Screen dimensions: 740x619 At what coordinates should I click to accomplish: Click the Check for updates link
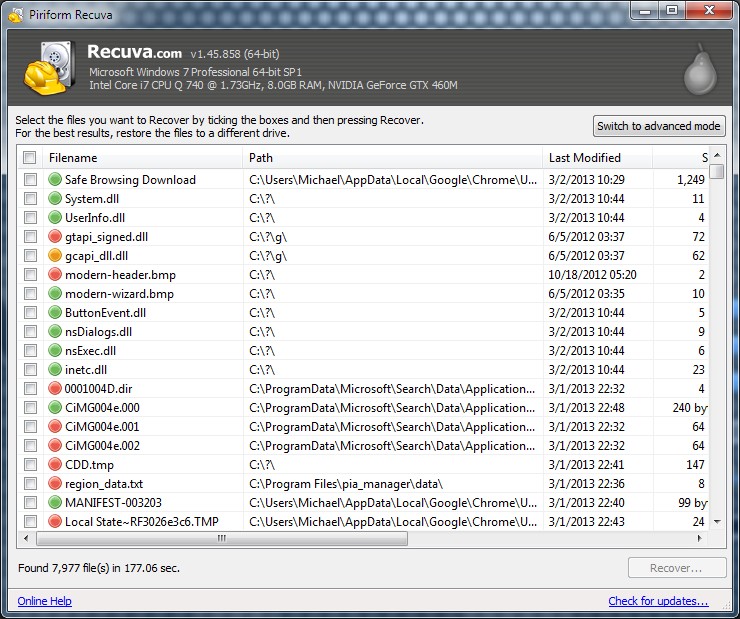tap(658, 601)
